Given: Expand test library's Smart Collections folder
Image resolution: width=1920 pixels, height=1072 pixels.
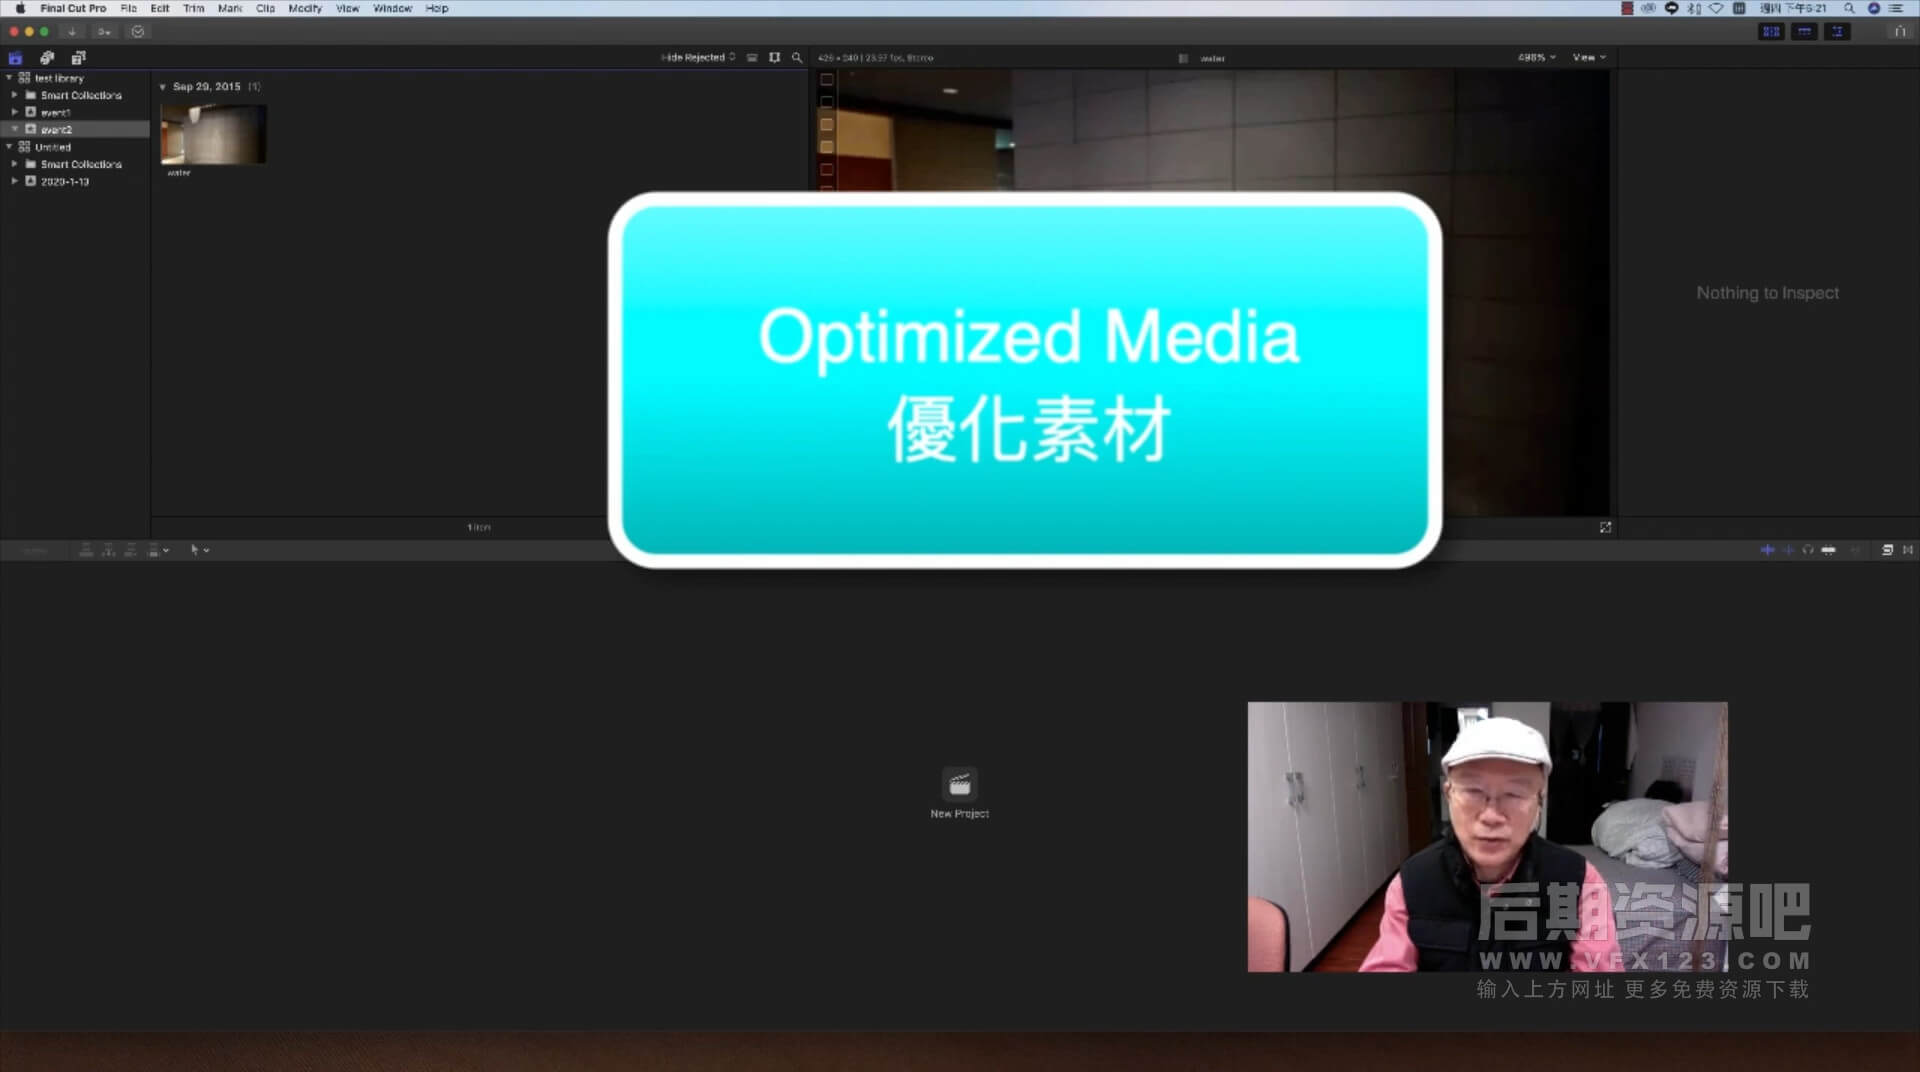Looking at the screenshot, I should point(15,95).
